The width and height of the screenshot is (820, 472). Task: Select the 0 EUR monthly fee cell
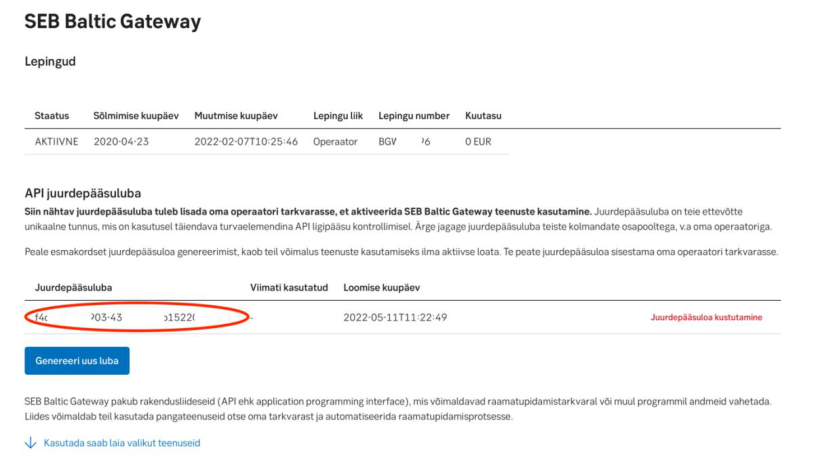point(478,142)
